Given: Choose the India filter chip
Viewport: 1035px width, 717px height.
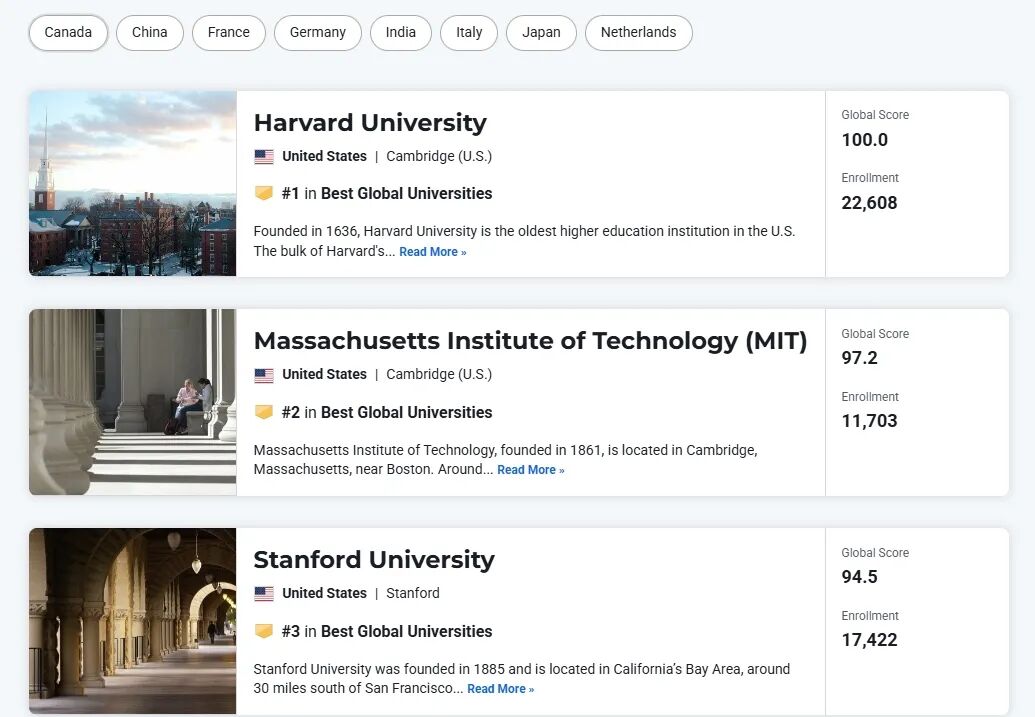Looking at the screenshot, I should click(401, 32).
